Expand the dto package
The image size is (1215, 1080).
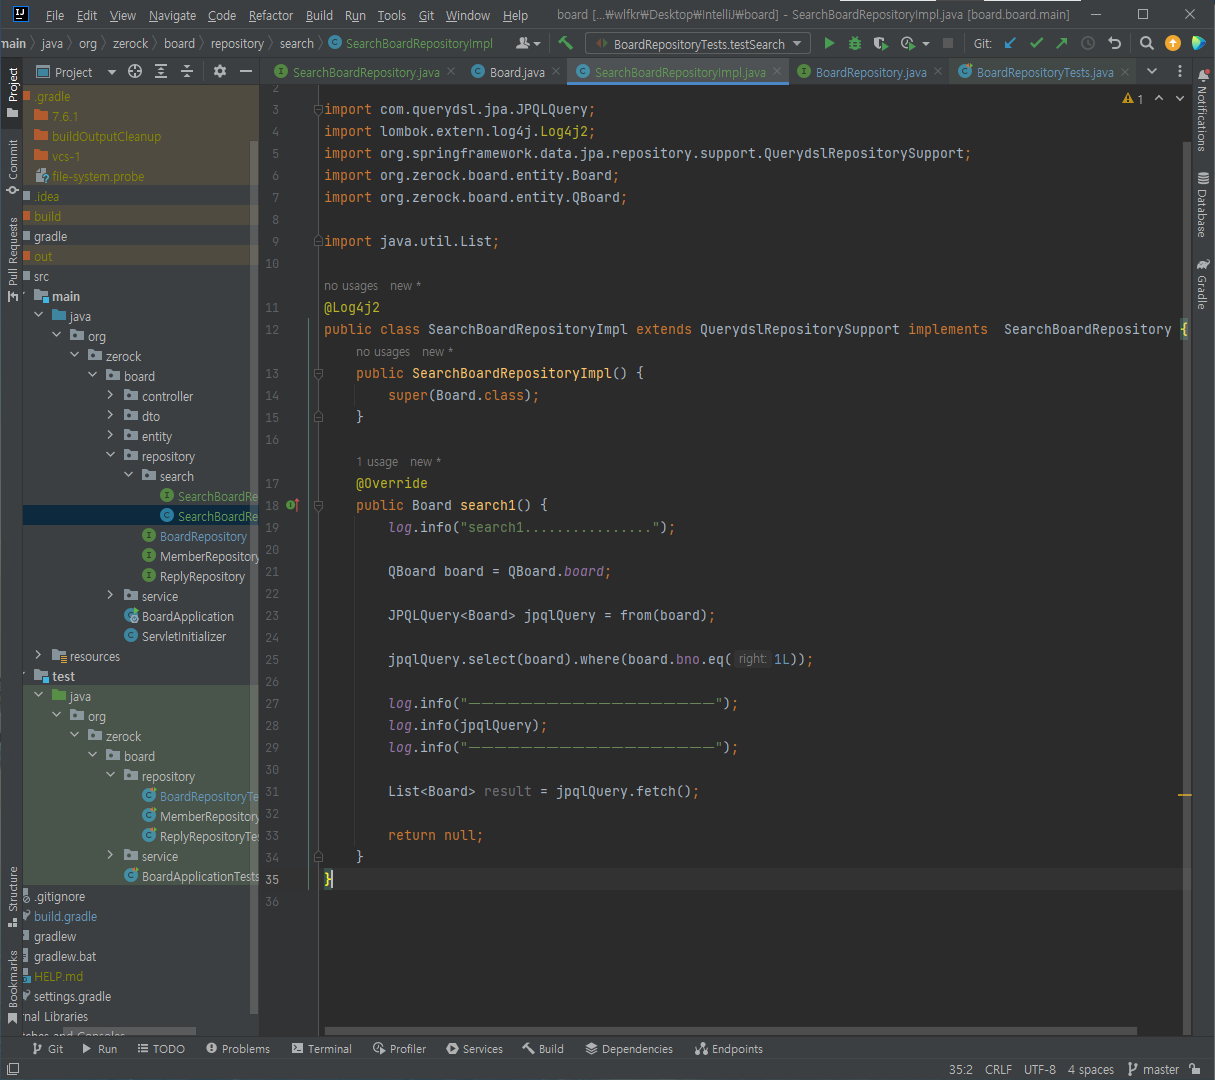(110, 416)
